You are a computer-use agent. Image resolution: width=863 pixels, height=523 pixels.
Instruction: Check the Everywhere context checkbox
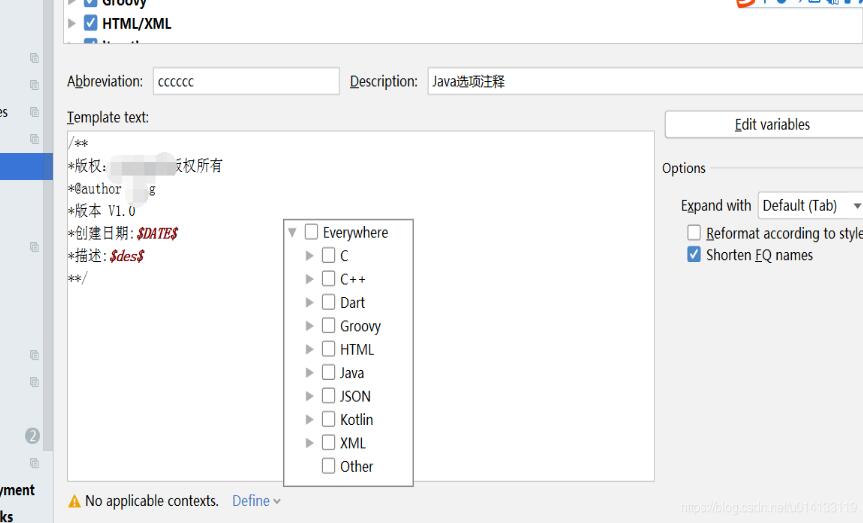click(x=312, y=232)
